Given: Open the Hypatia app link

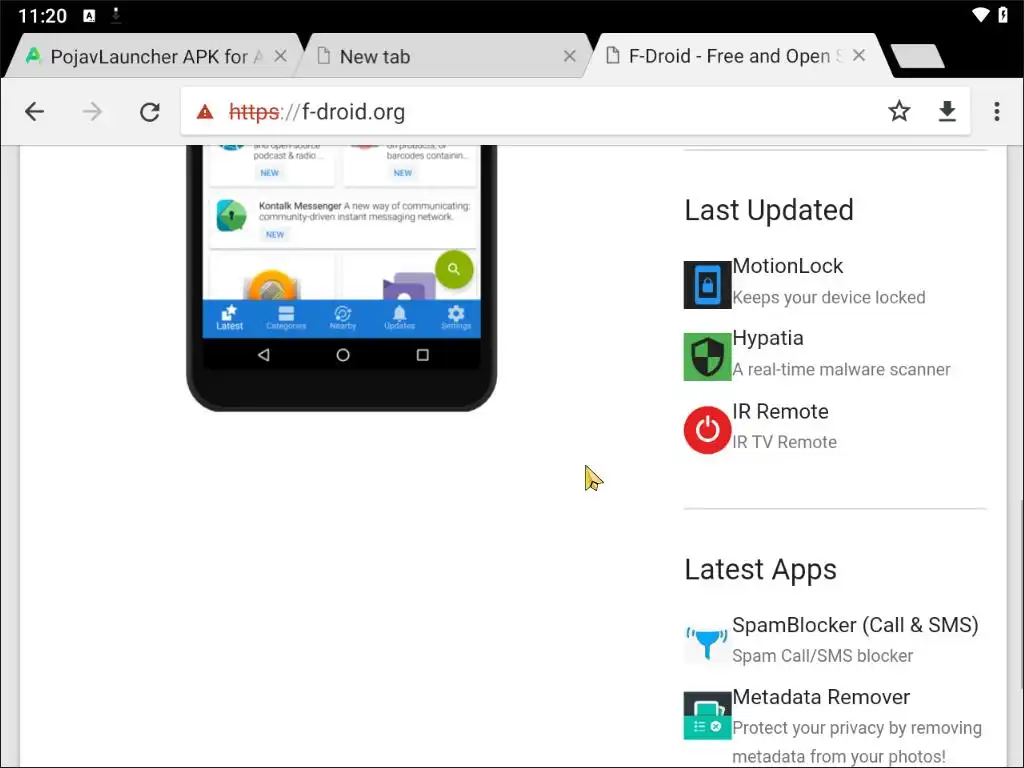Looking at the screenshot, I should tap(767, 338).
